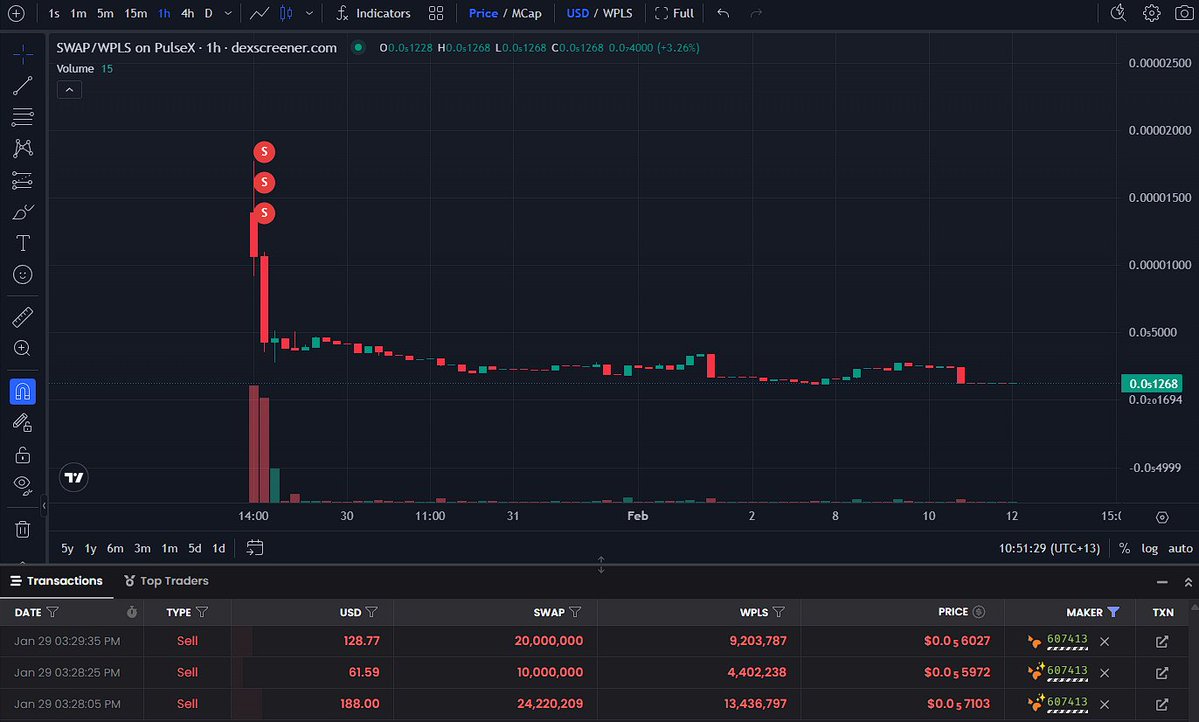This screenshot has height=722, width=1199.
Task: Switch chart pricing to USD
Action: [577, 13]
